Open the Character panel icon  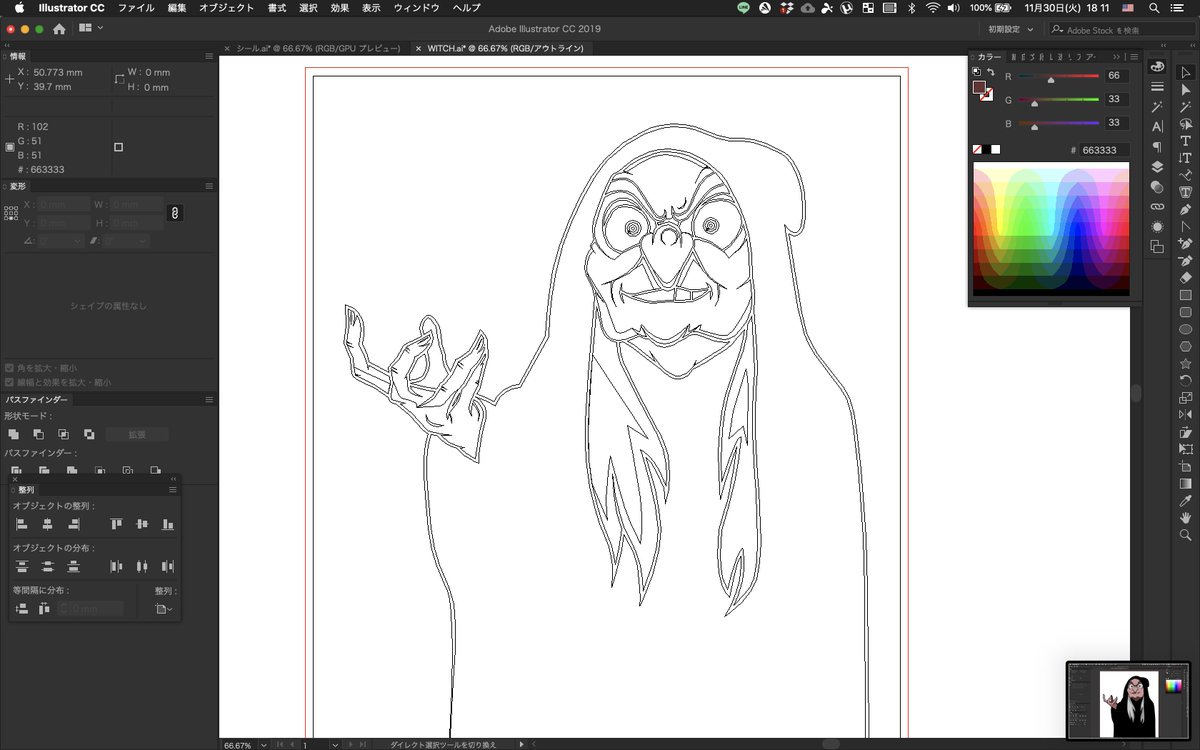click(1157, 126)
